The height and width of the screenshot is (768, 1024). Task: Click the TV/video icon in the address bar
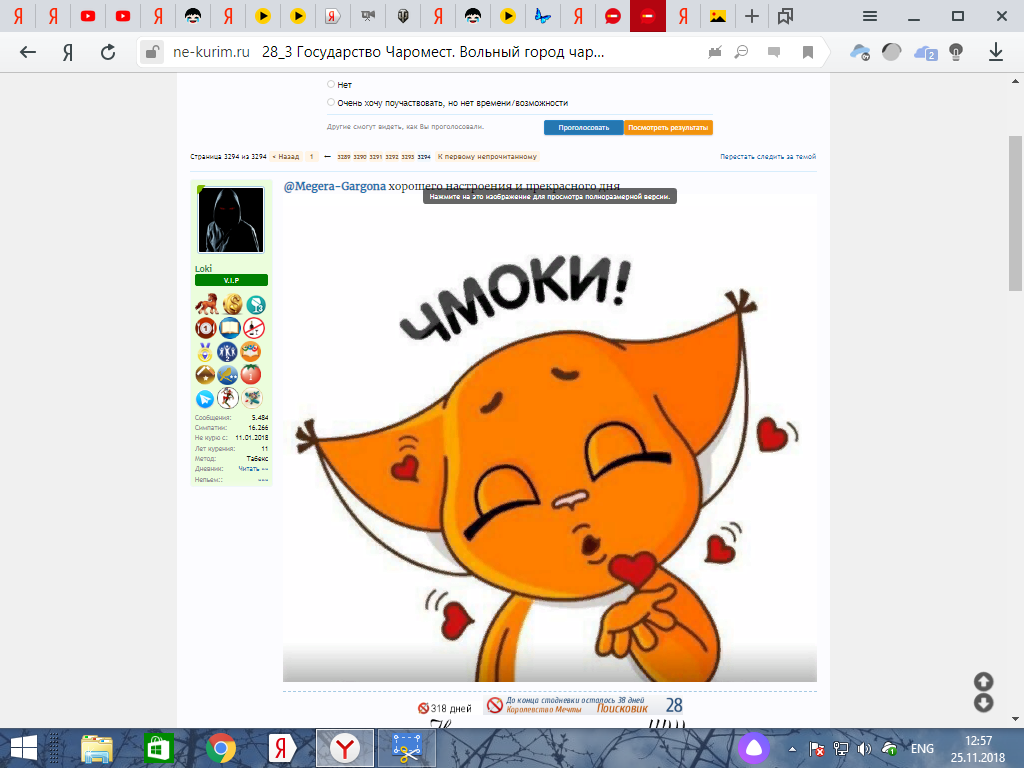pyautogui.click(x=715, y=52)
